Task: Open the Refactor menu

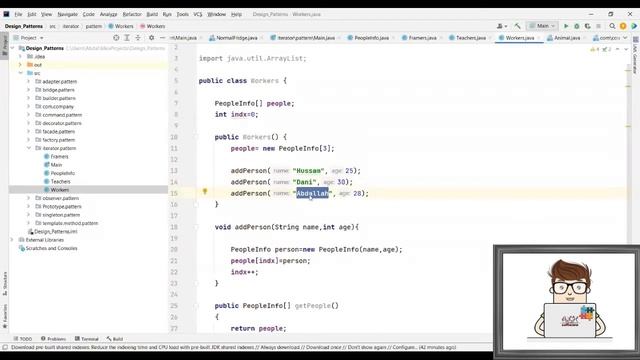Action: [132, 14]
